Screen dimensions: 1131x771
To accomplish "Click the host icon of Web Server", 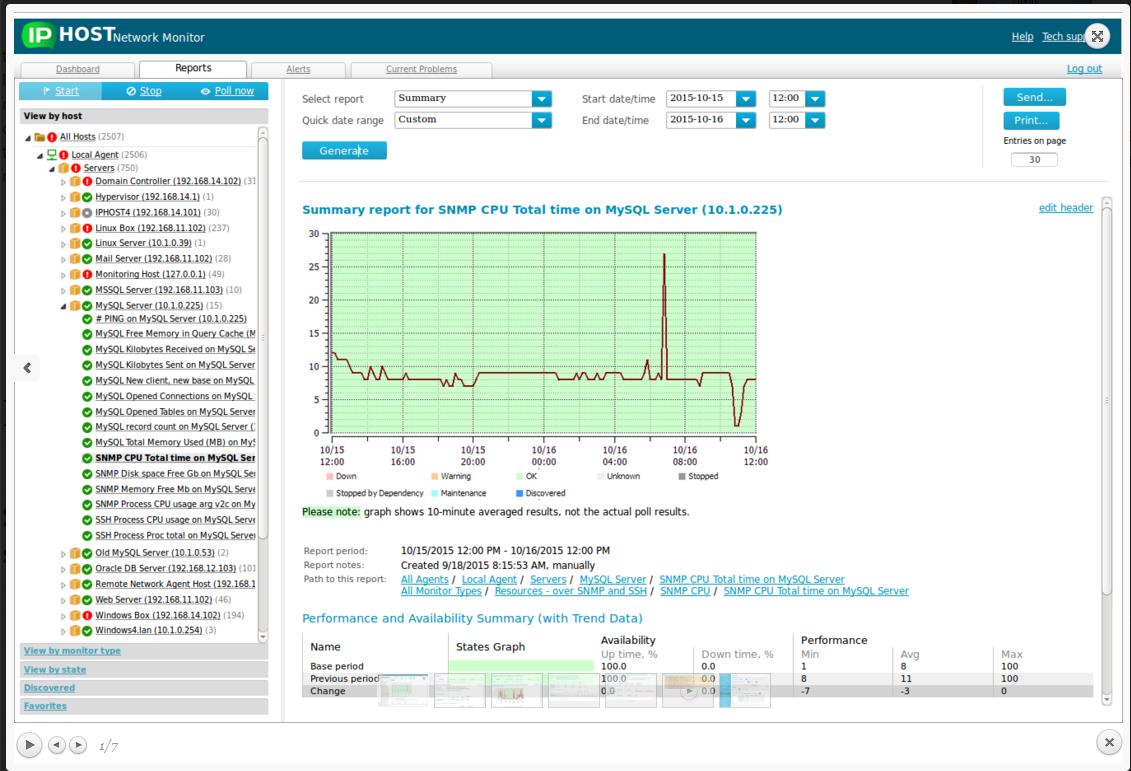I will 75,600.
